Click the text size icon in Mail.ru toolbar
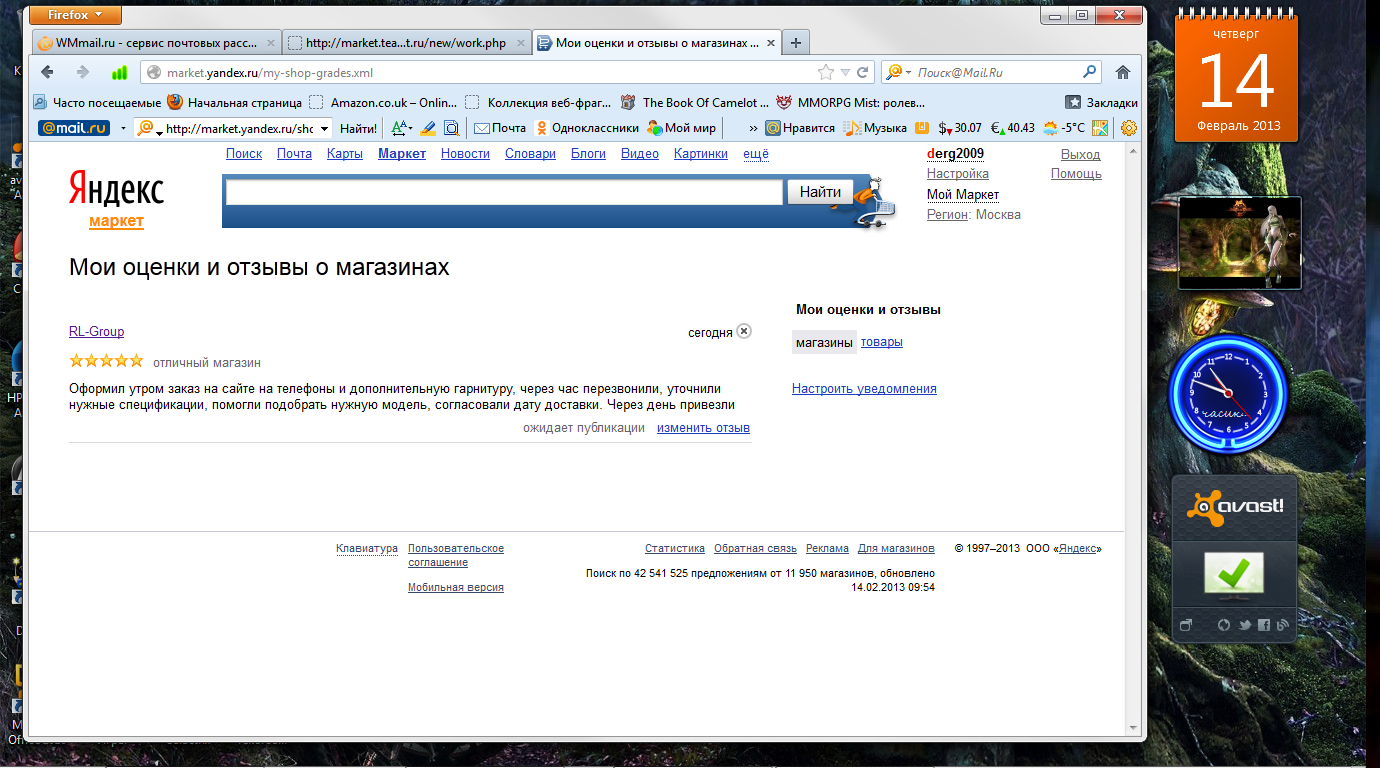The image size is (1380, 768). click(x=400, y=128)
